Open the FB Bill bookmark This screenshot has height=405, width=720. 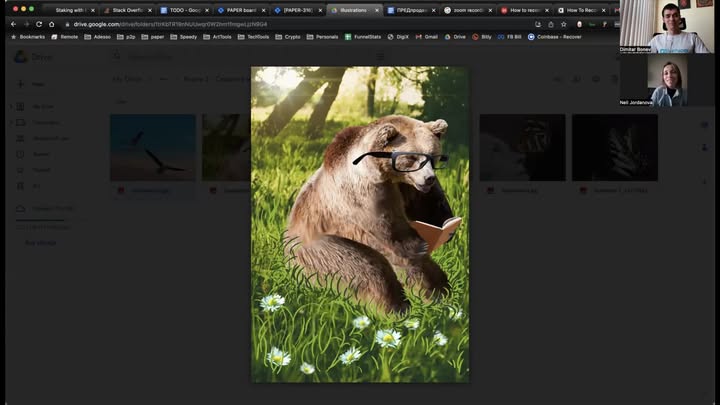pos(510,37)
